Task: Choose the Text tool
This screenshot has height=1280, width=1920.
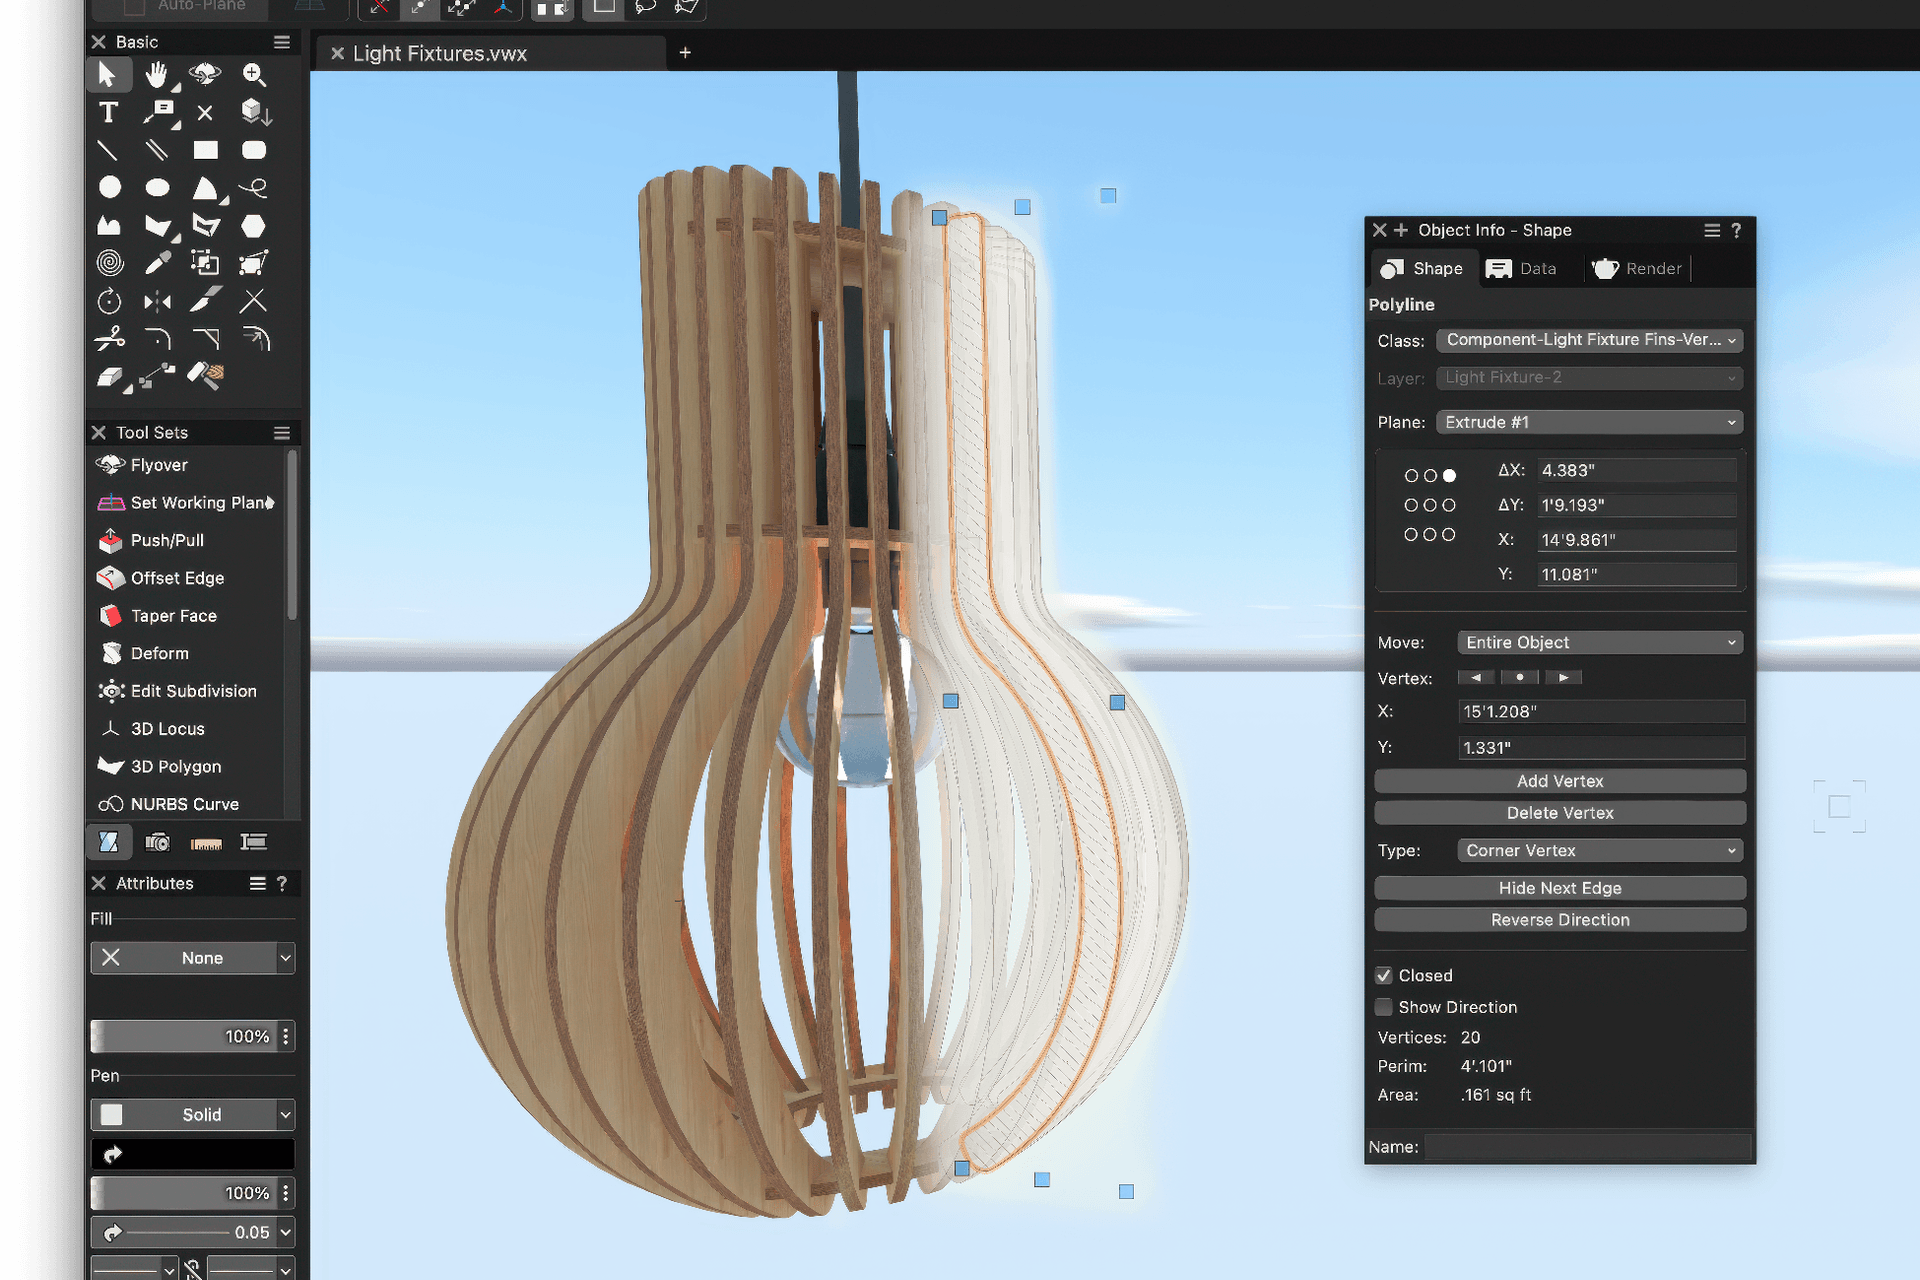Action: tap(109, 112)
